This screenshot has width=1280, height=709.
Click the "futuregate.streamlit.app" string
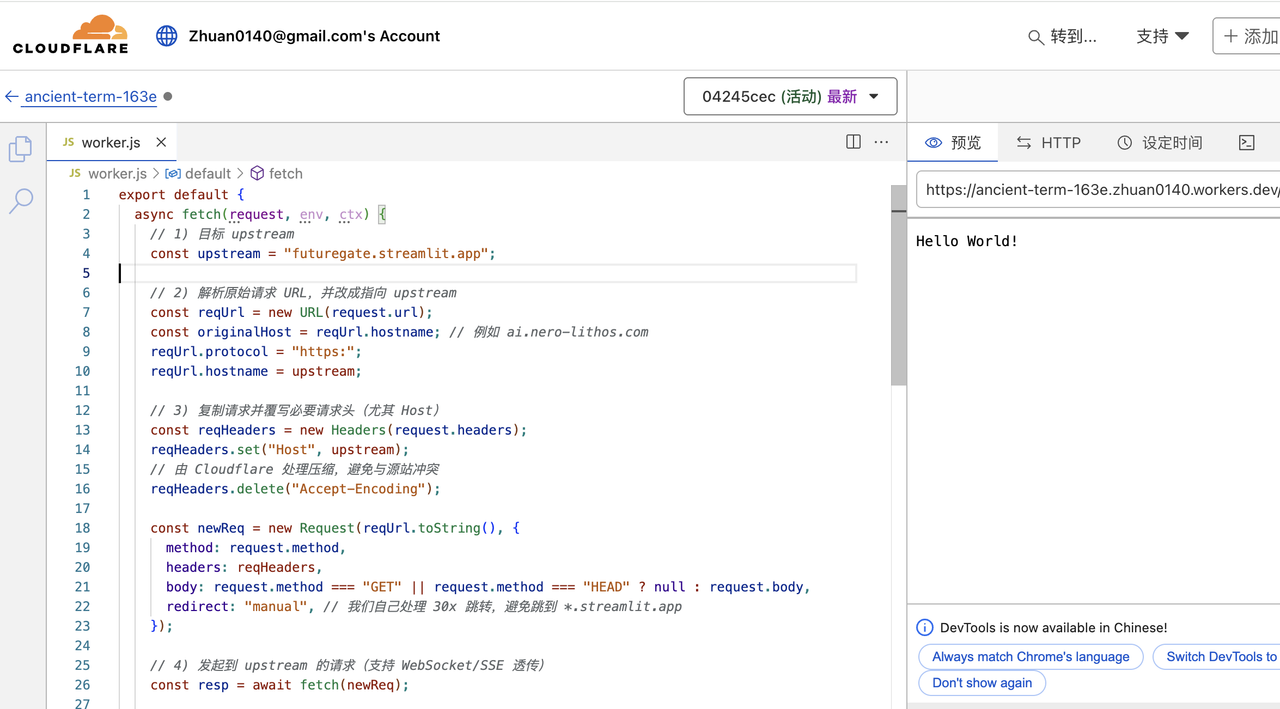point(387,254)
